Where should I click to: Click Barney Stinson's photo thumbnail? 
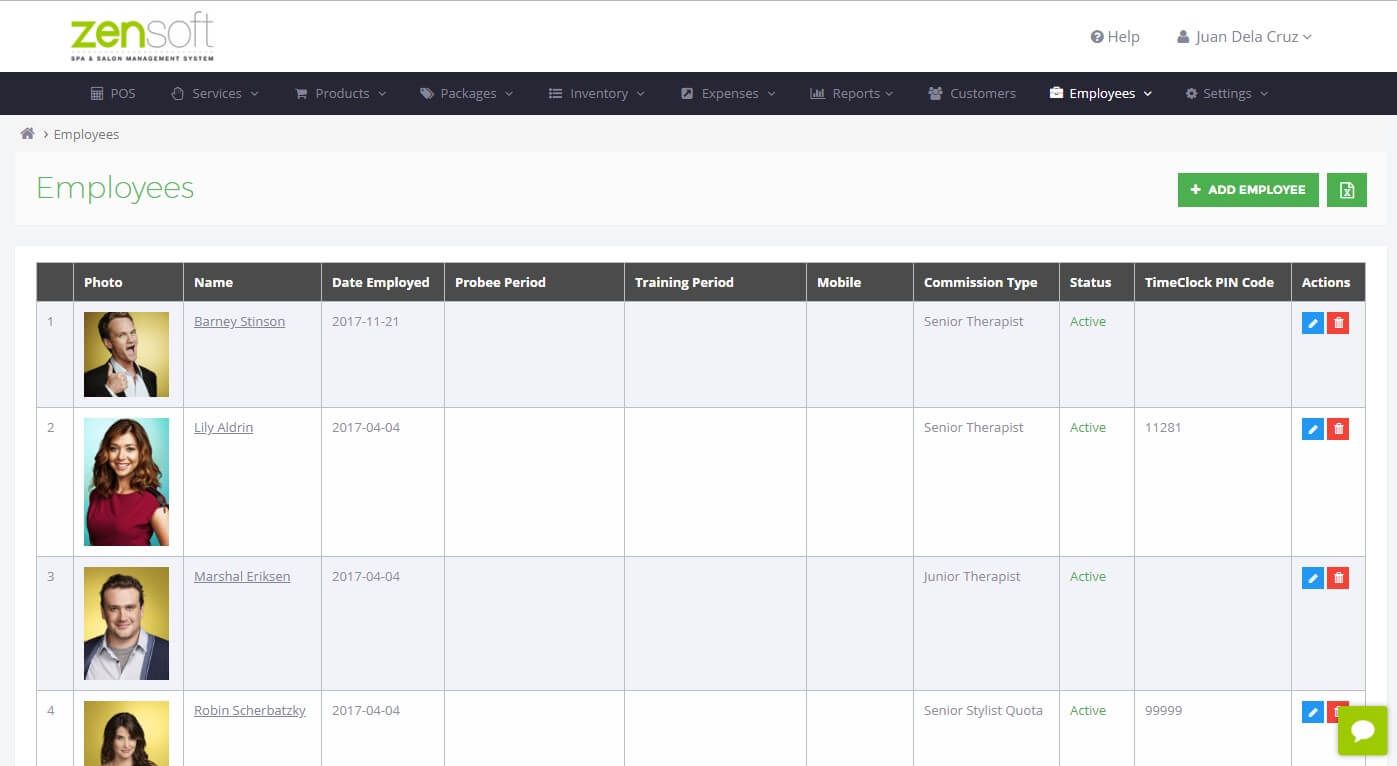coord(126,354)
